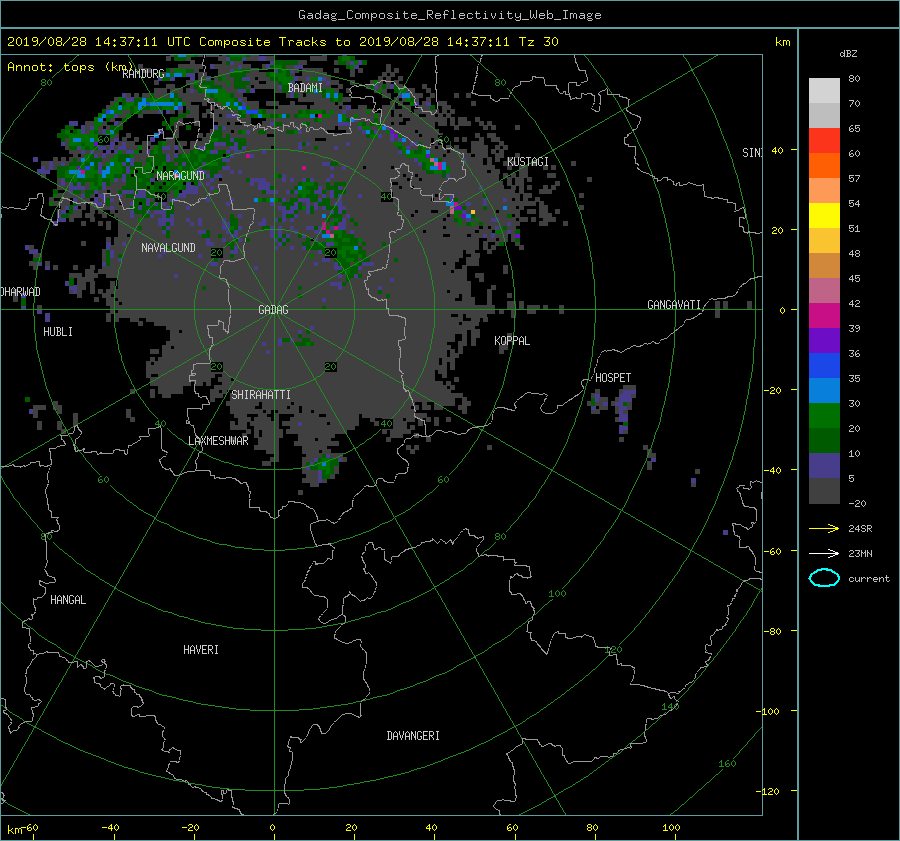Click the BADAMI town label
Viewport: 900px width, 841px height.
(x=305, y=88)
